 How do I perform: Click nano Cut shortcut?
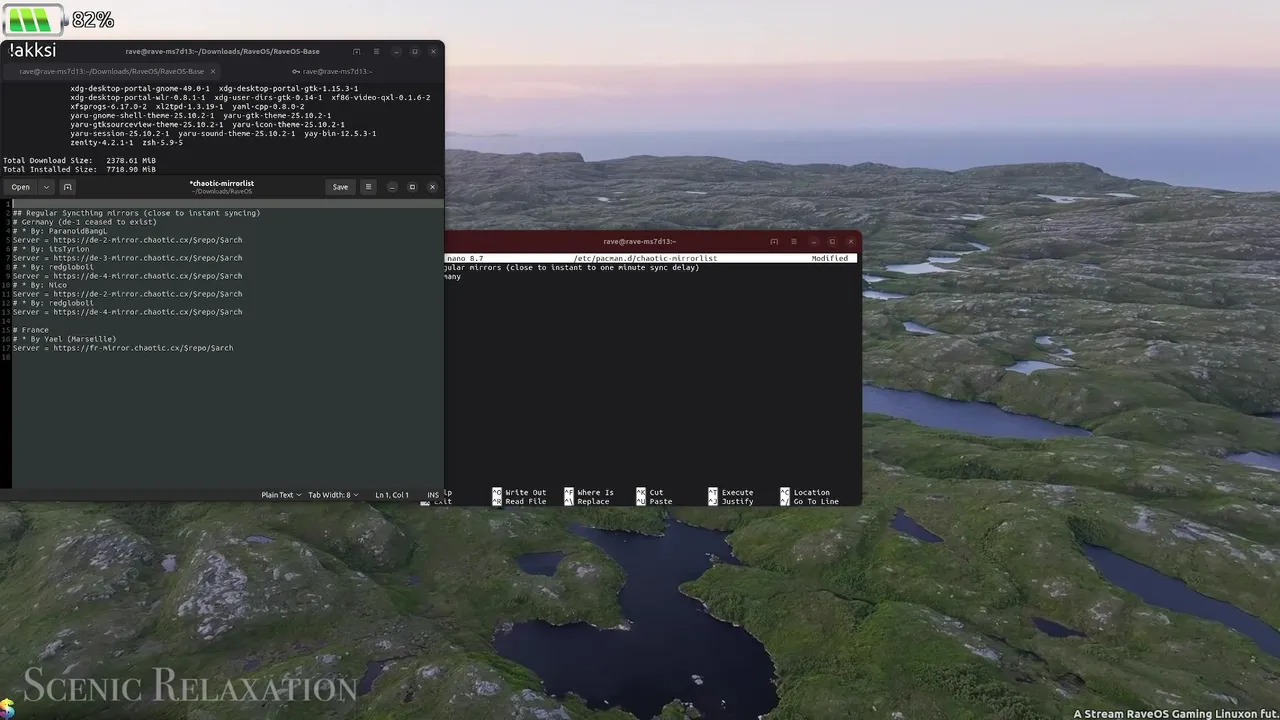click(650, 492)
